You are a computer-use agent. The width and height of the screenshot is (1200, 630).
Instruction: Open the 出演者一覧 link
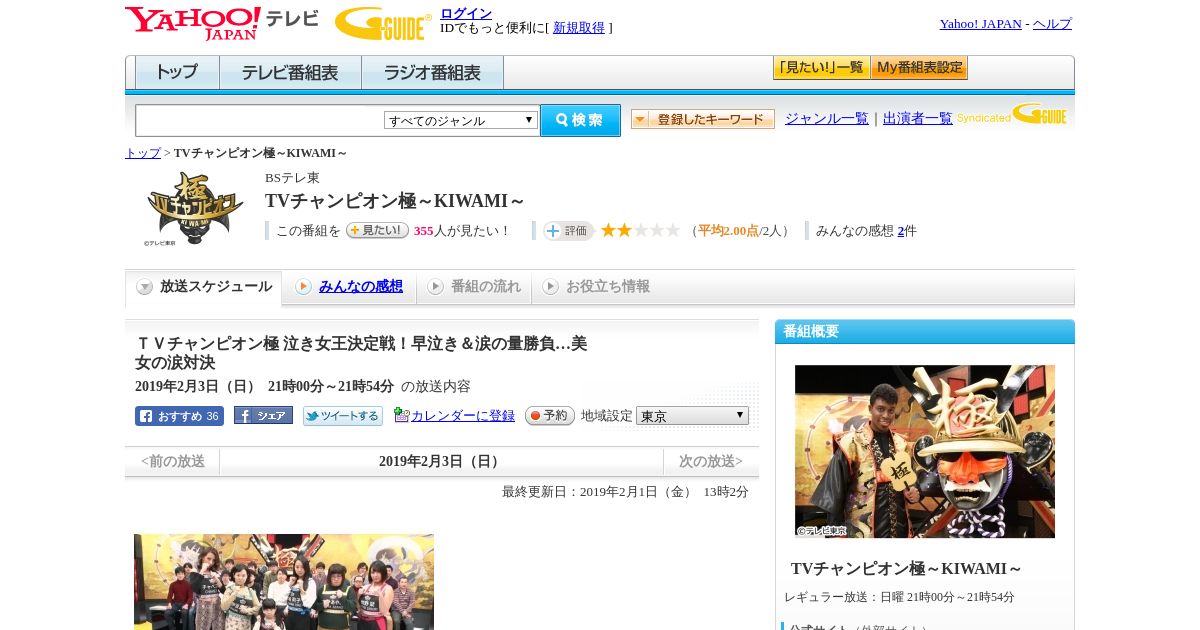[918, 118]
